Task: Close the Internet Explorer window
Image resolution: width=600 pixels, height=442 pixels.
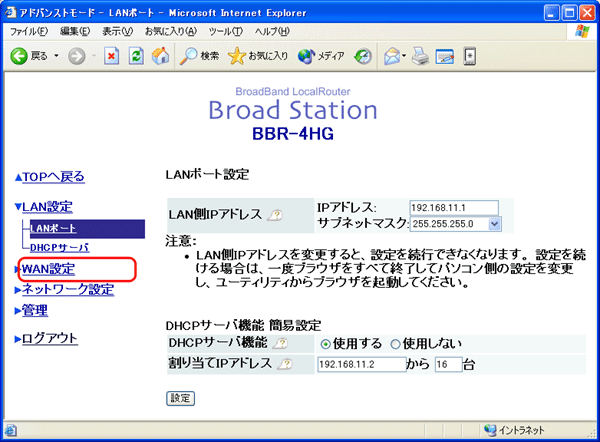Action: coord(587,13)
